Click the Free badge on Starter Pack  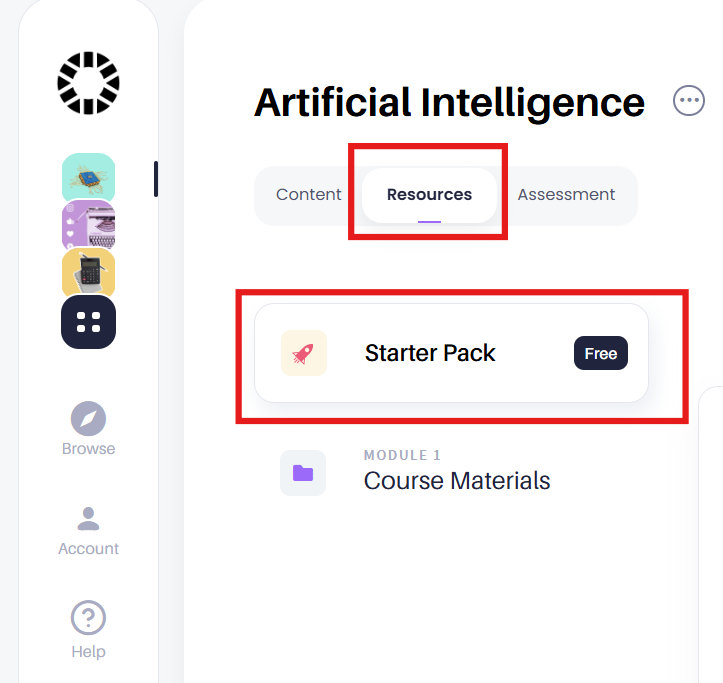(x=601, y=353)
